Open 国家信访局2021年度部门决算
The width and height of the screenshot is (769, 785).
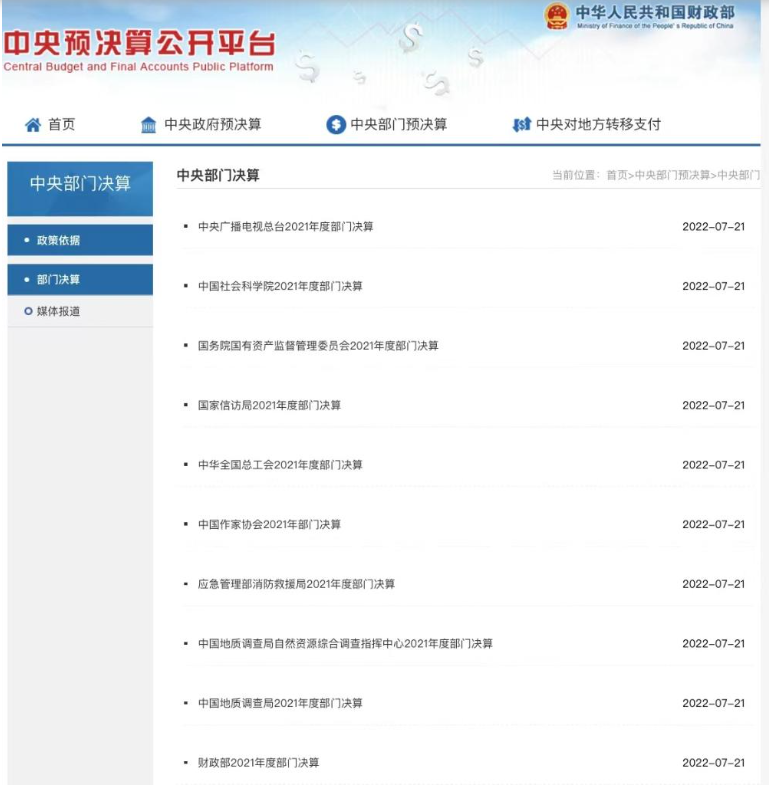[x=269, y=406]
